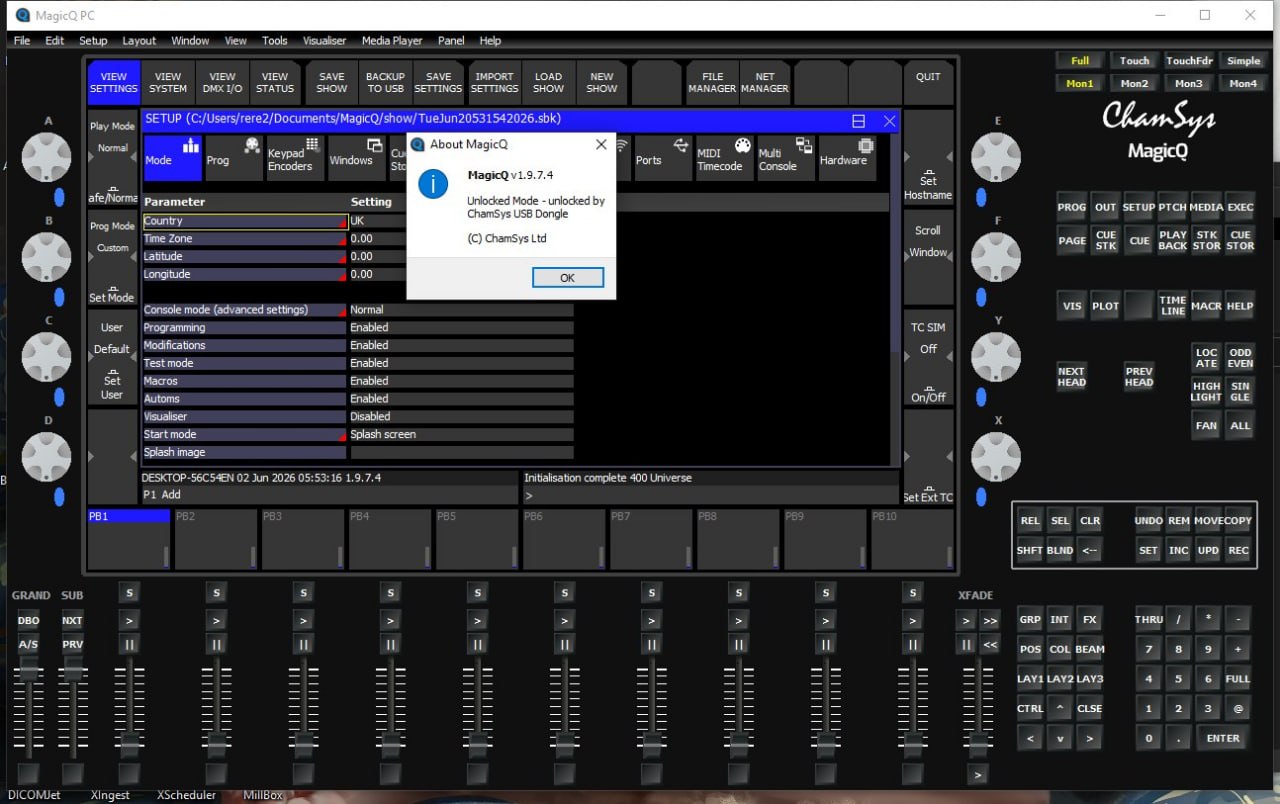Viewport: 1280px width, 804px height.
Task: Close the SETUP window with X
Action: pos(889,120)
